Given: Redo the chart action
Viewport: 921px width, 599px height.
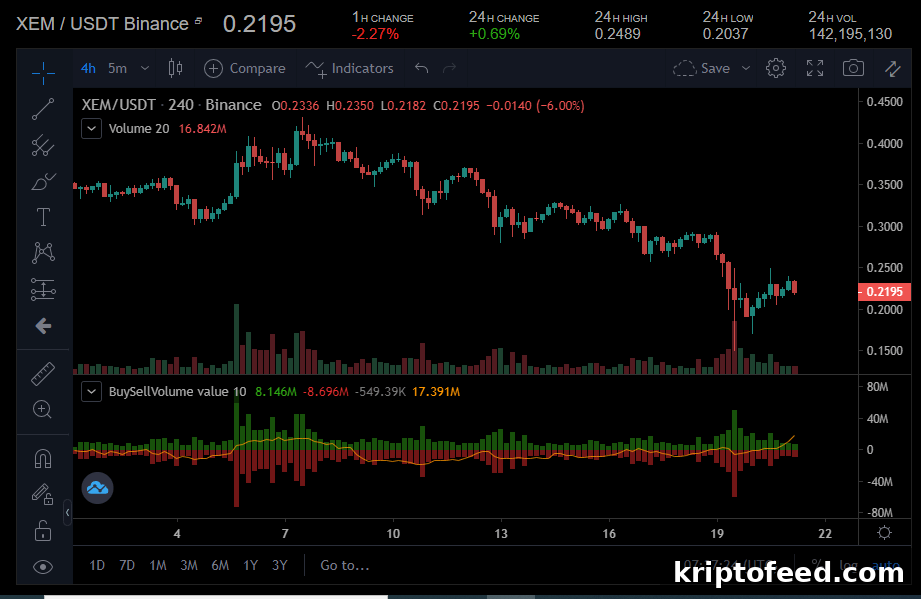Looking at the screenshot, I should (449, 68).
